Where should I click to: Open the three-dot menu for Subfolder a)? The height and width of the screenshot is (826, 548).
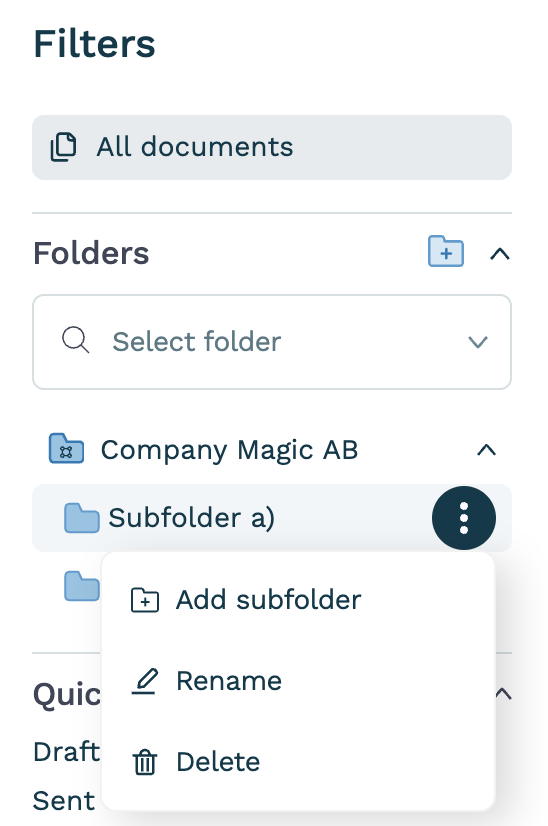(x=464, y=518)
